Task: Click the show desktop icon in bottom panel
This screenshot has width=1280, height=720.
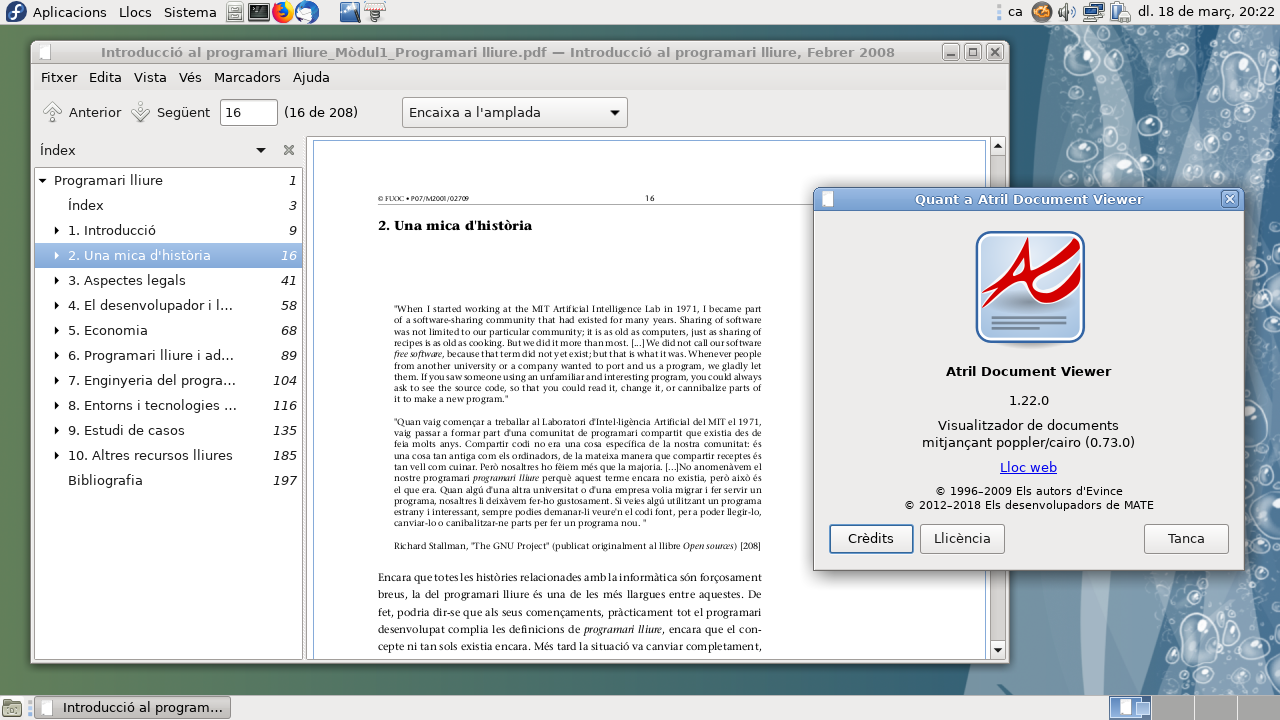Action: point(12,708)
